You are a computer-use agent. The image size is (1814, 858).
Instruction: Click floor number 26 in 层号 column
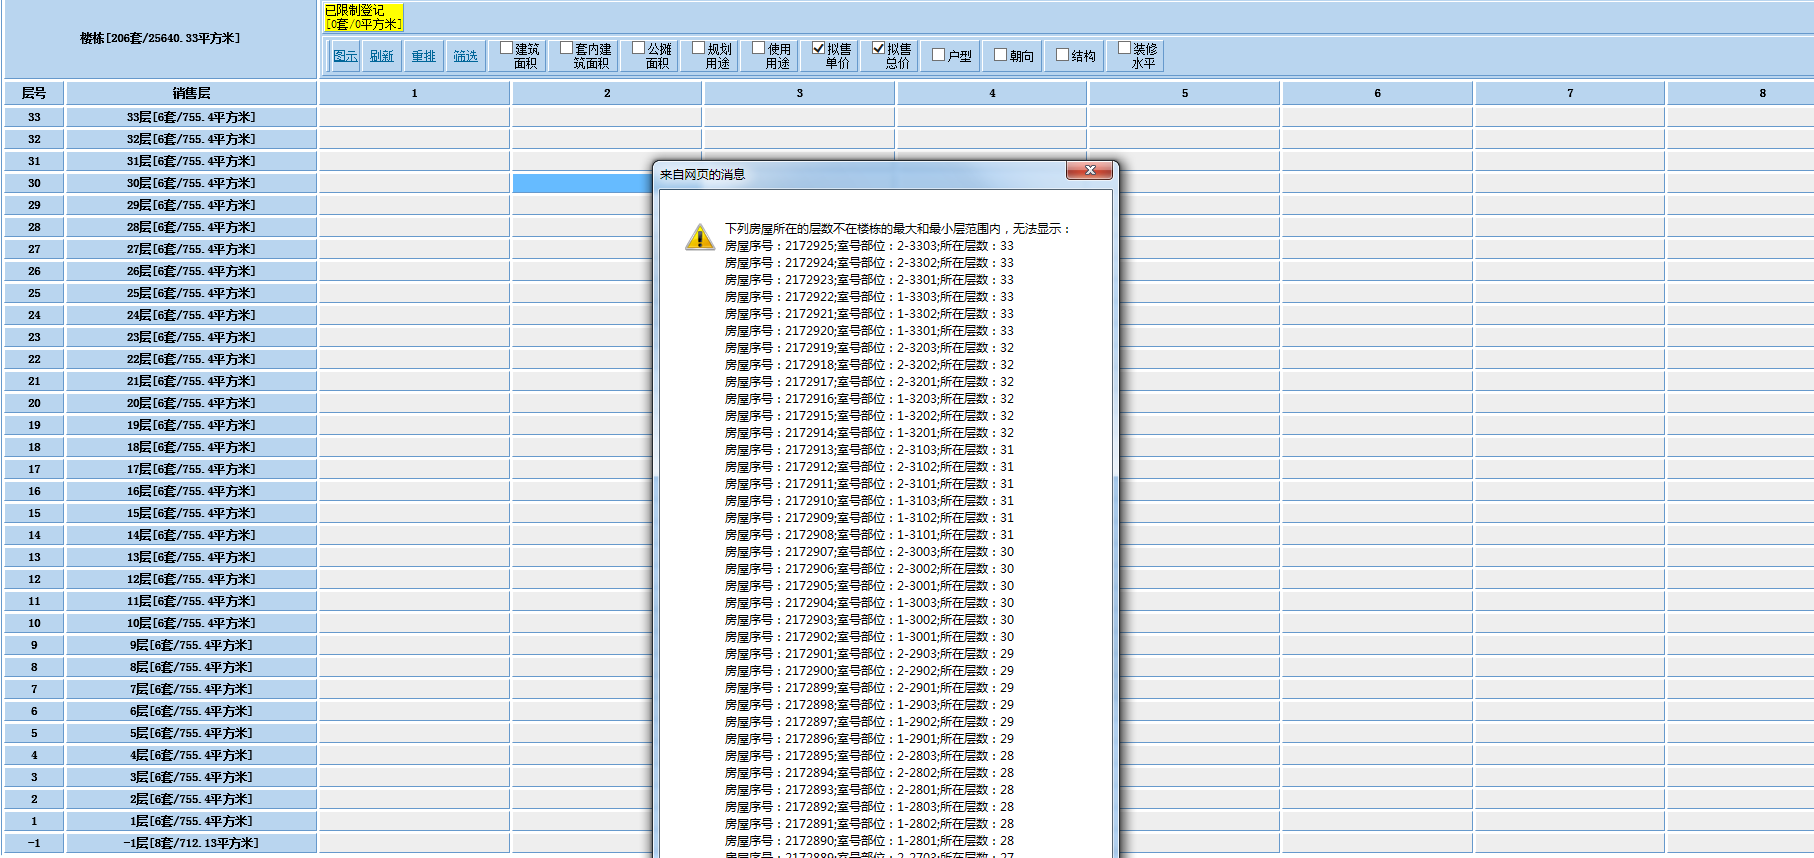(34, 271)
